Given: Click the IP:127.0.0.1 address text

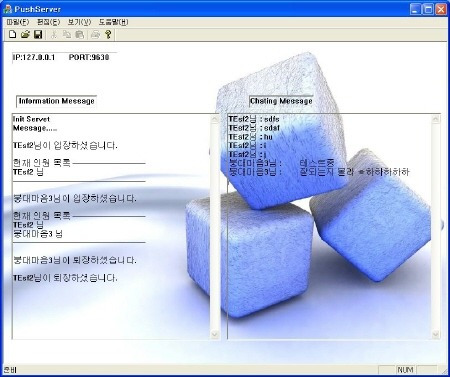Looking at the screenshot, I should 34,57.
